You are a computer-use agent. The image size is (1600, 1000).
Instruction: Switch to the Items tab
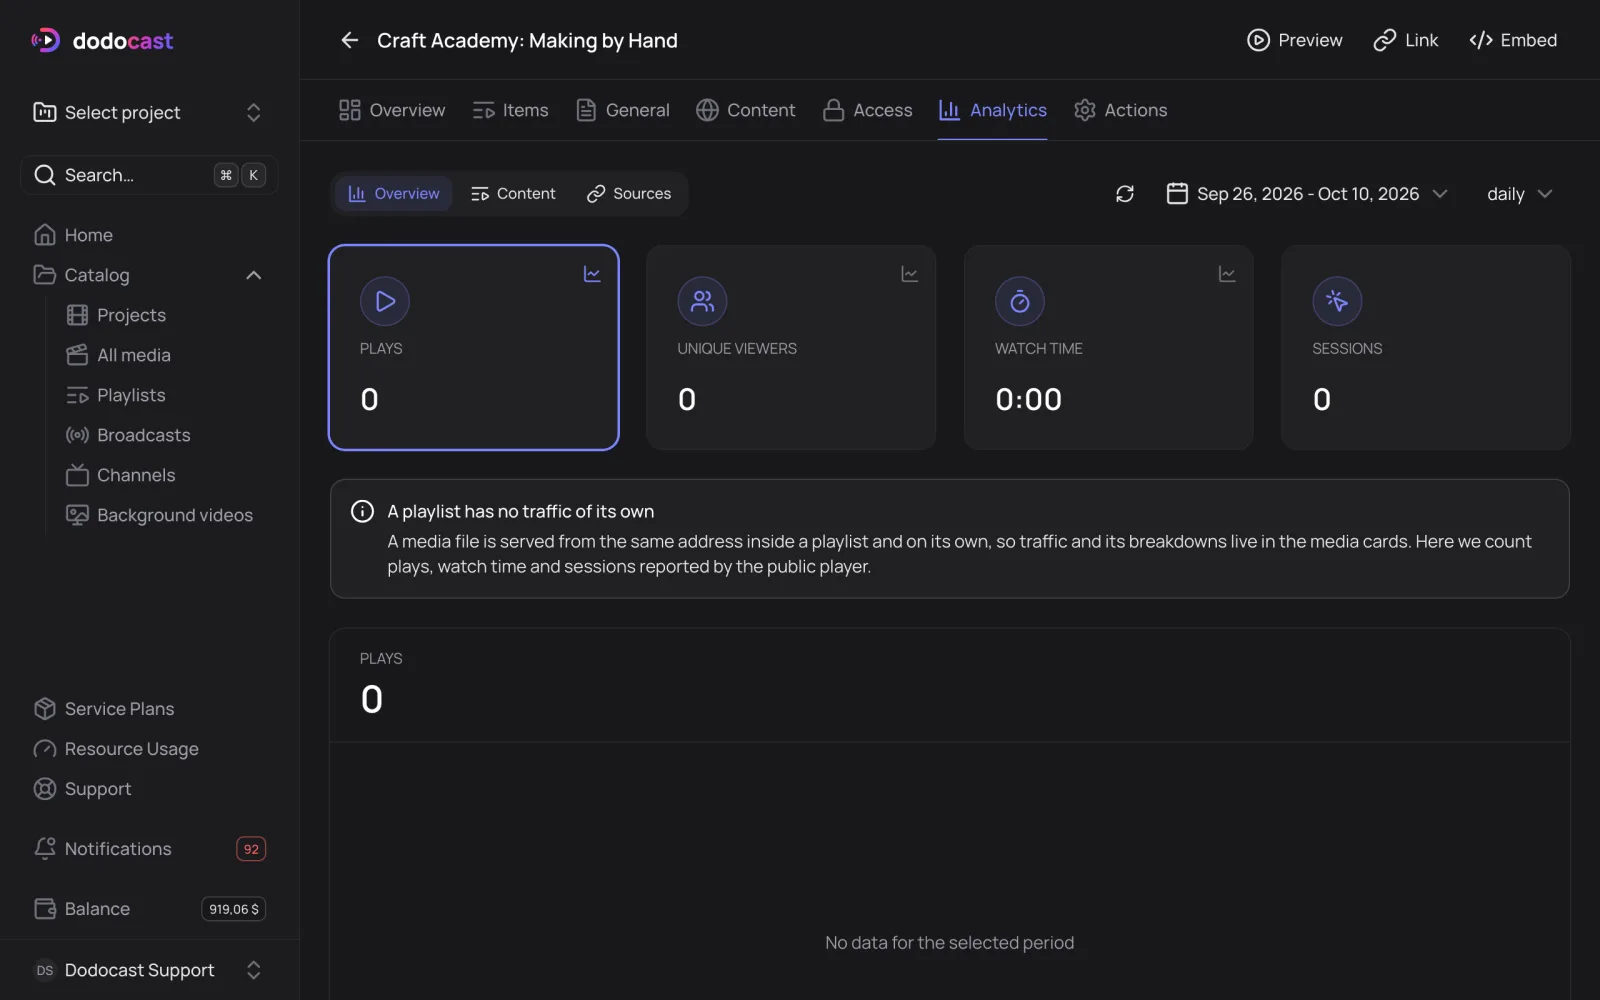[510, 110]
